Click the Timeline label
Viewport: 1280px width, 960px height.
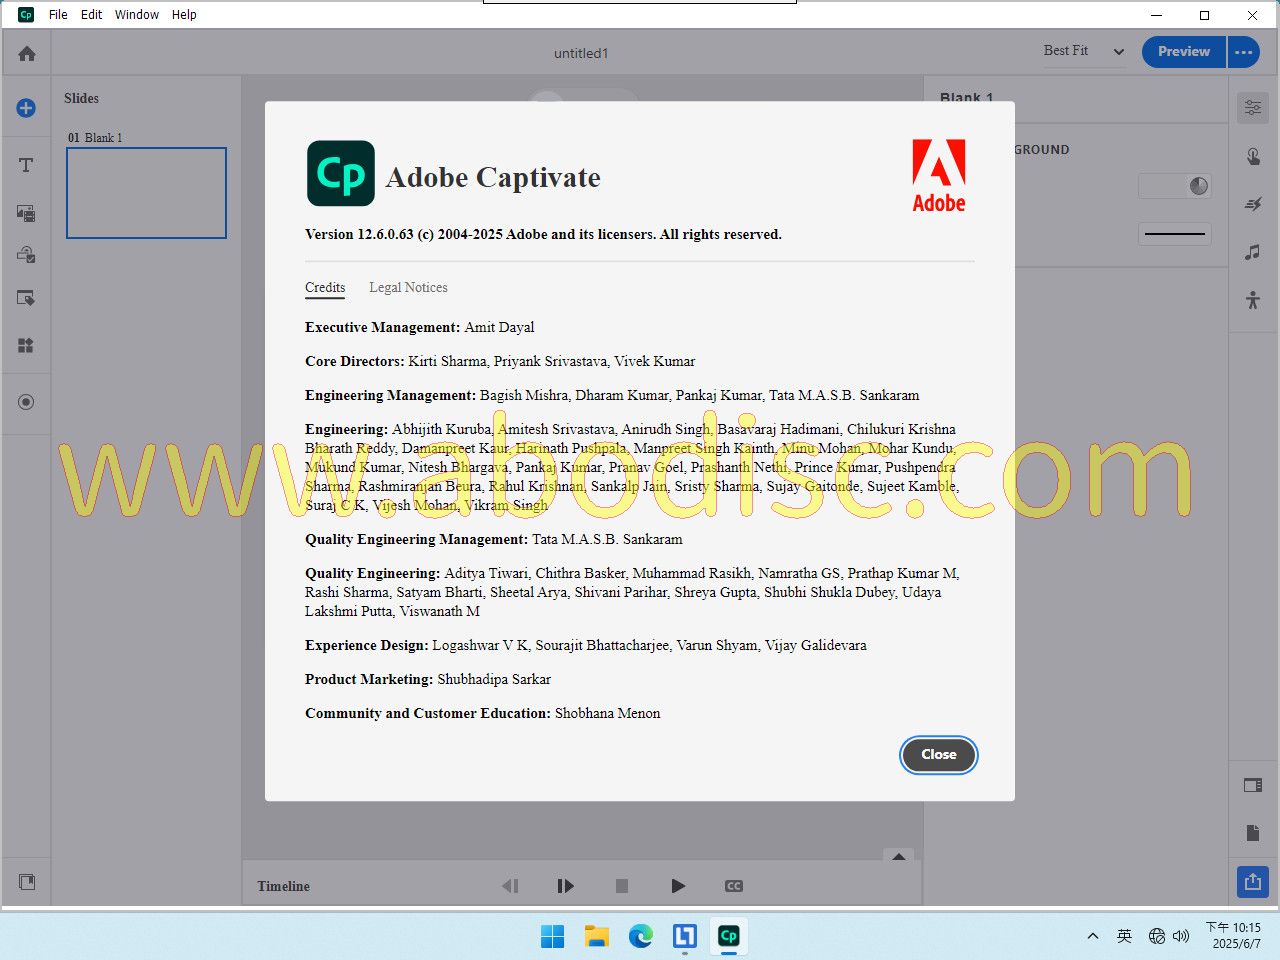283,886
